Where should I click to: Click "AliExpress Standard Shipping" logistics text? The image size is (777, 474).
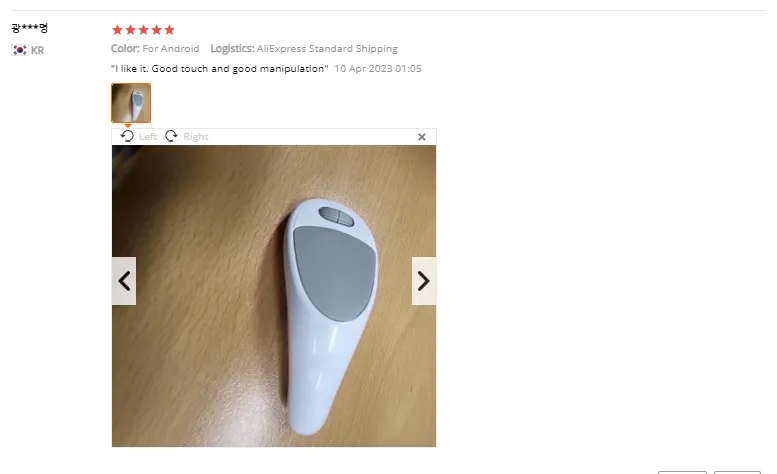tap(327, 49)
